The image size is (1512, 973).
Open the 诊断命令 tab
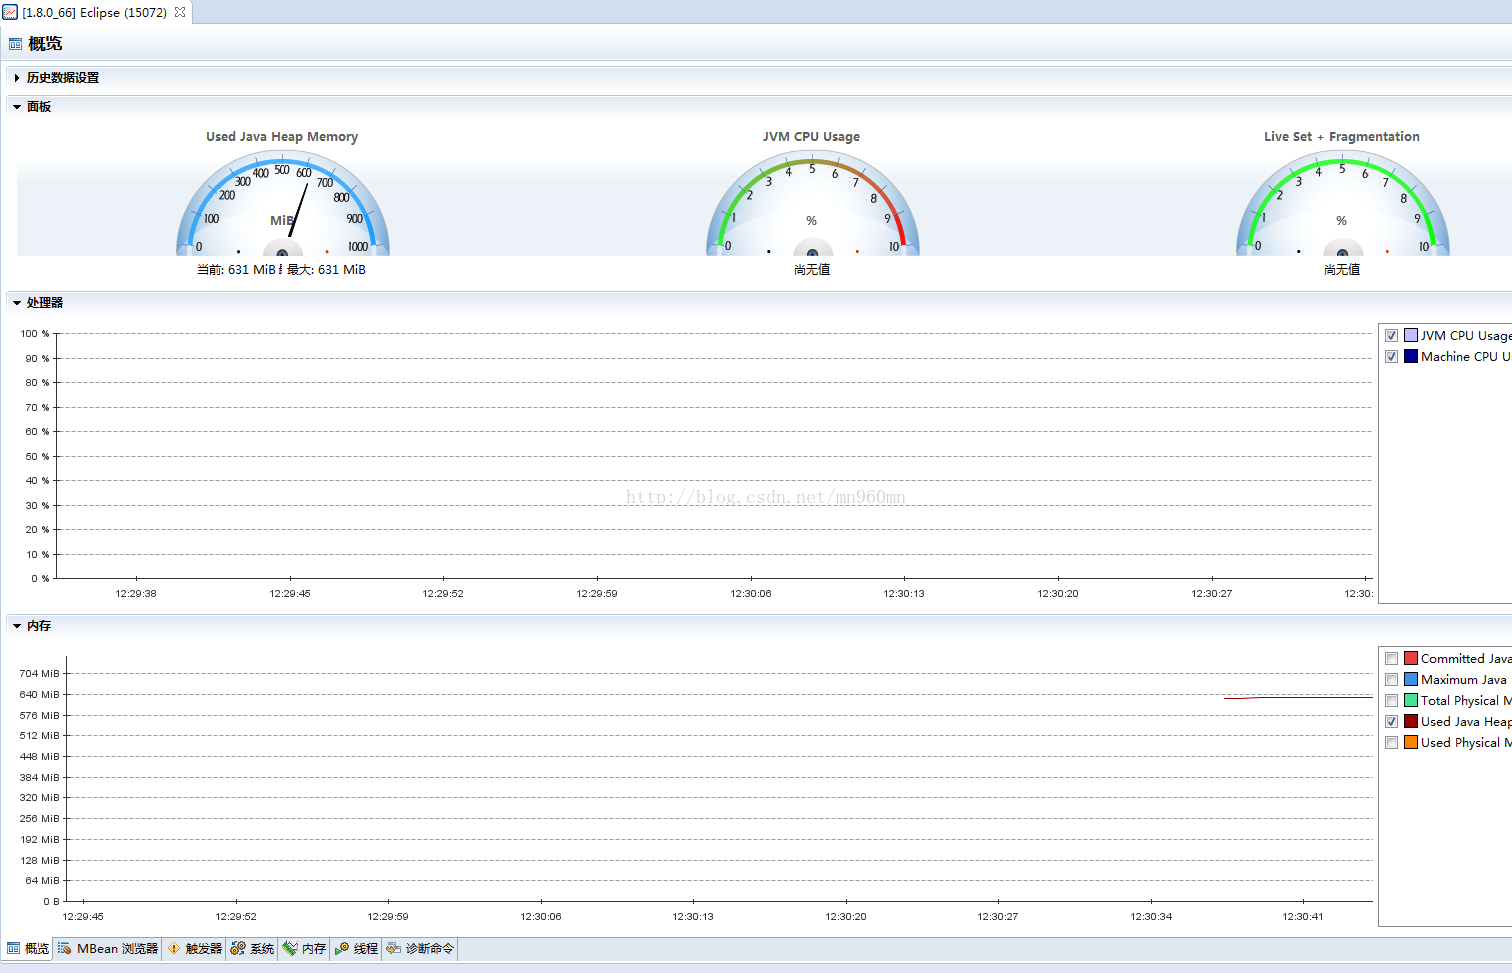(420, 949)
